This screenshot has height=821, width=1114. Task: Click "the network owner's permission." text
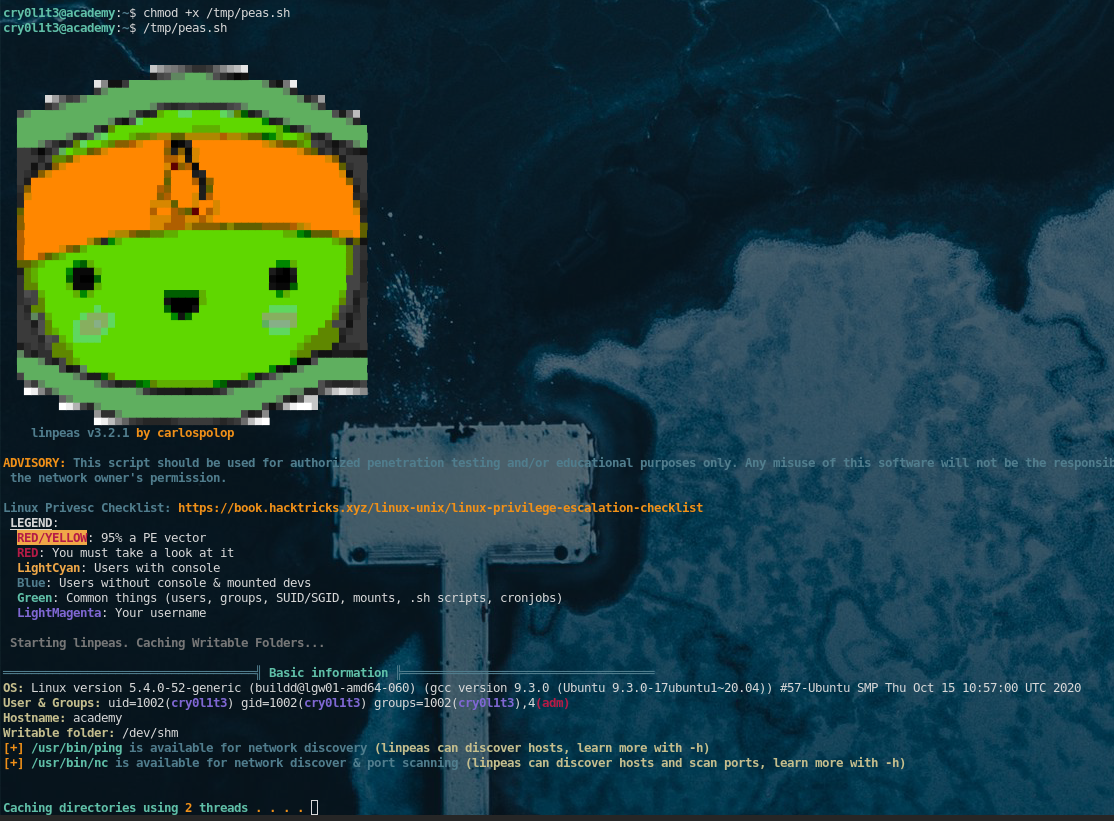tap(118, 478)
